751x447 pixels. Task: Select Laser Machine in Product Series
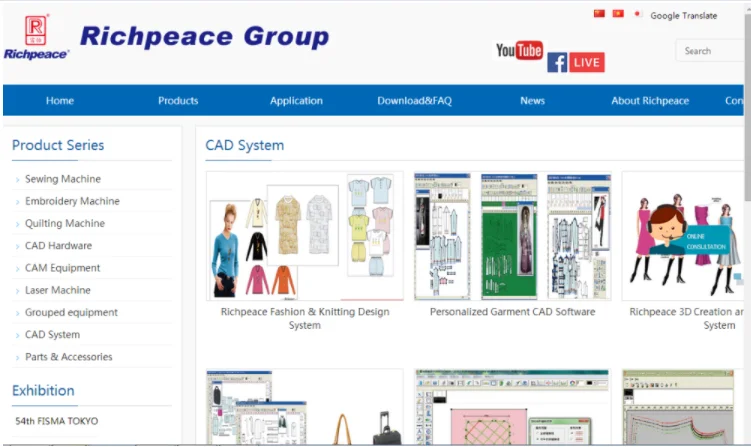[57, 290]
